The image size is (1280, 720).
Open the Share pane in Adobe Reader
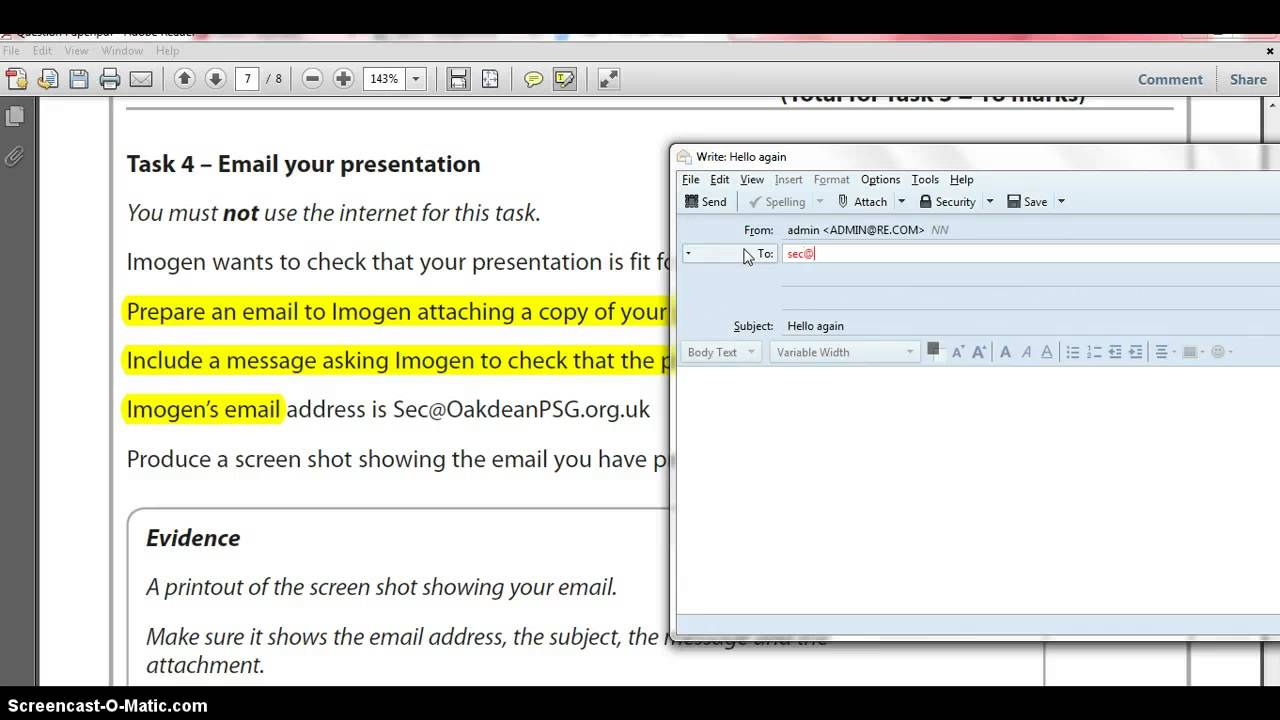click(1248, 79)
